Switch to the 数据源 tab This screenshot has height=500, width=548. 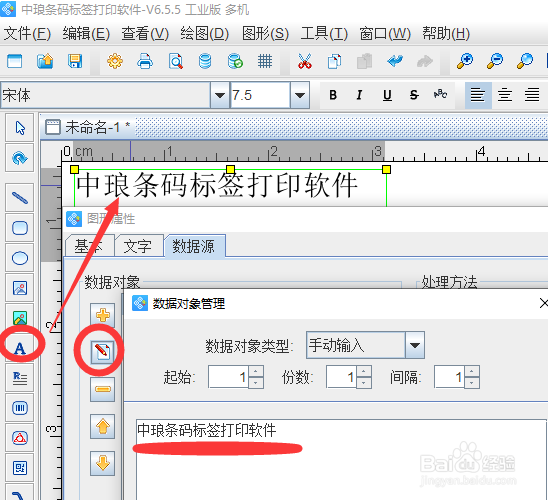[x=194, y=246]
